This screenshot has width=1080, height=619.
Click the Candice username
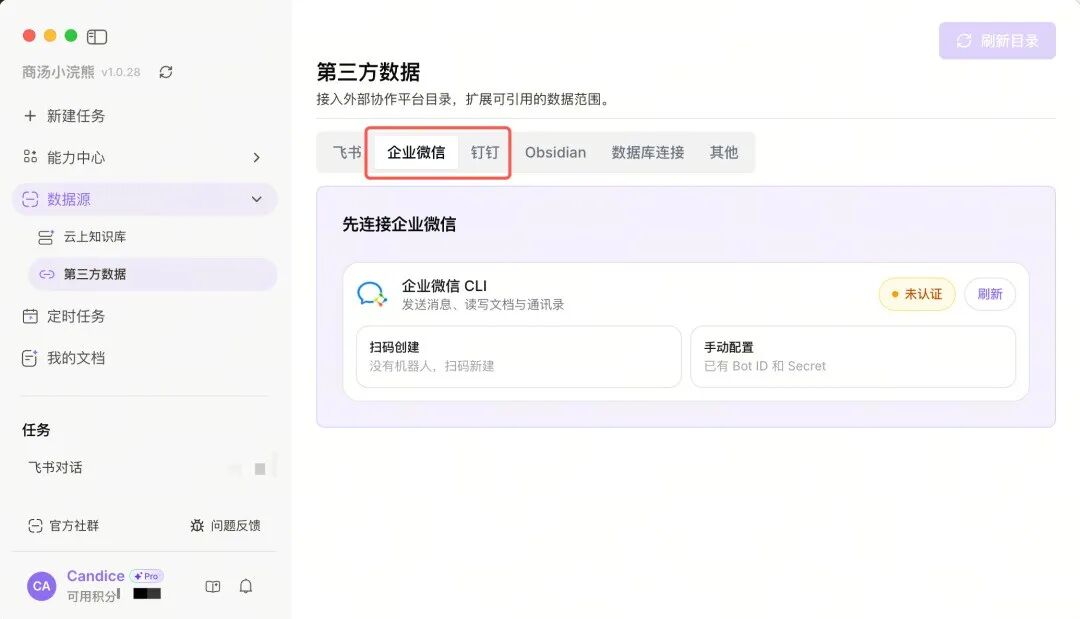[96, 576]
